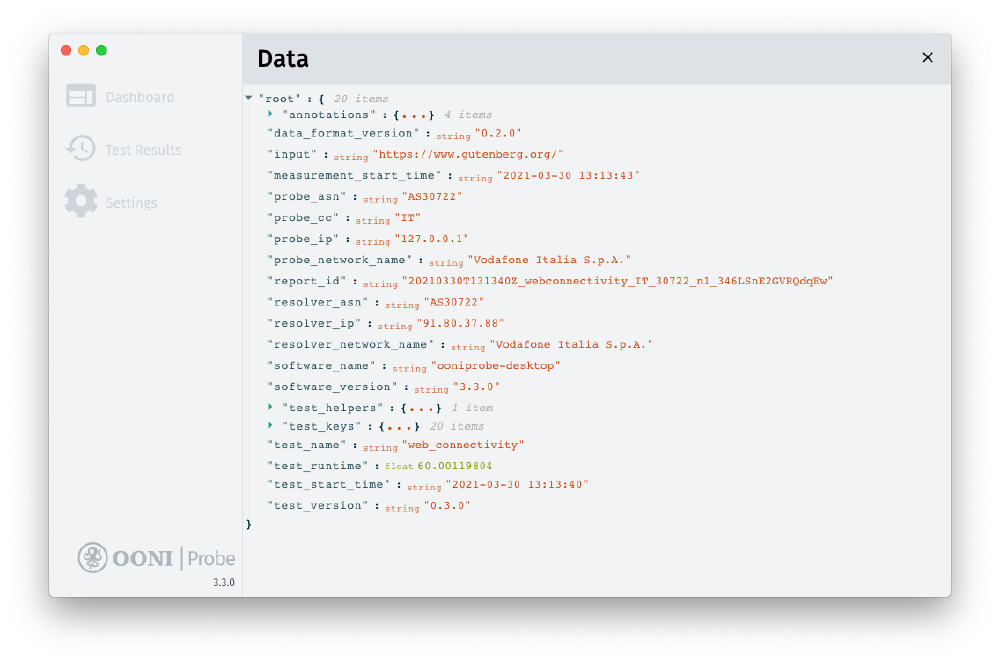The image size is (1000, 662).
Task: Click the Settings gear icon
Action: pyautogui.click(x=81, y=201)
